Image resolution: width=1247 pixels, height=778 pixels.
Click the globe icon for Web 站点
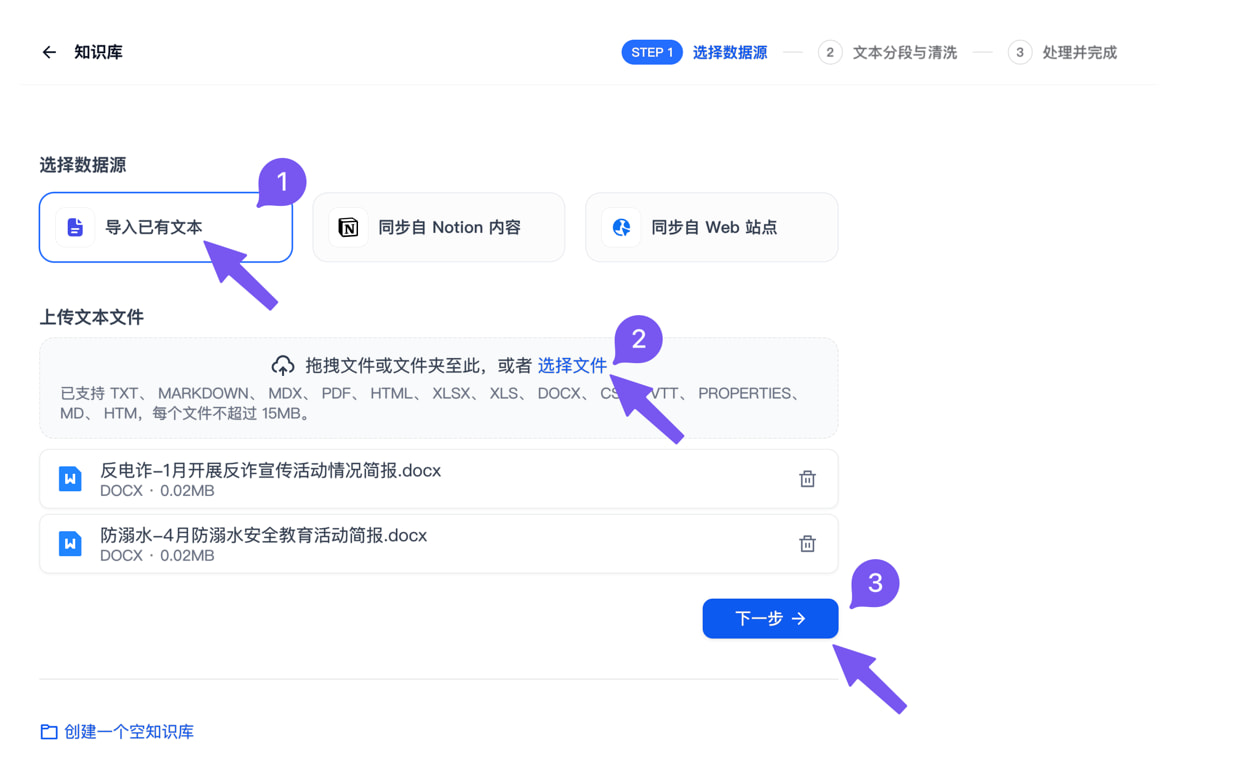coord(621,227)
